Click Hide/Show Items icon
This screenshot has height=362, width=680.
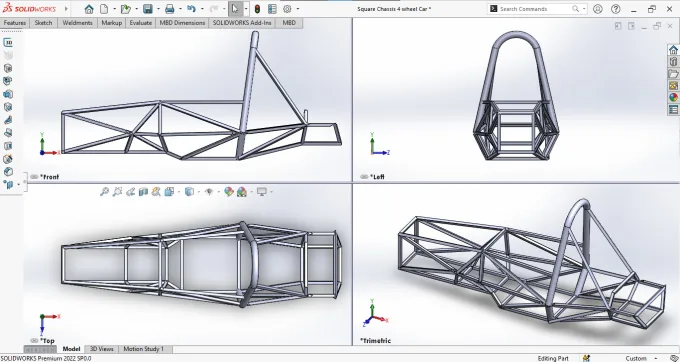[x=209, y=192]
